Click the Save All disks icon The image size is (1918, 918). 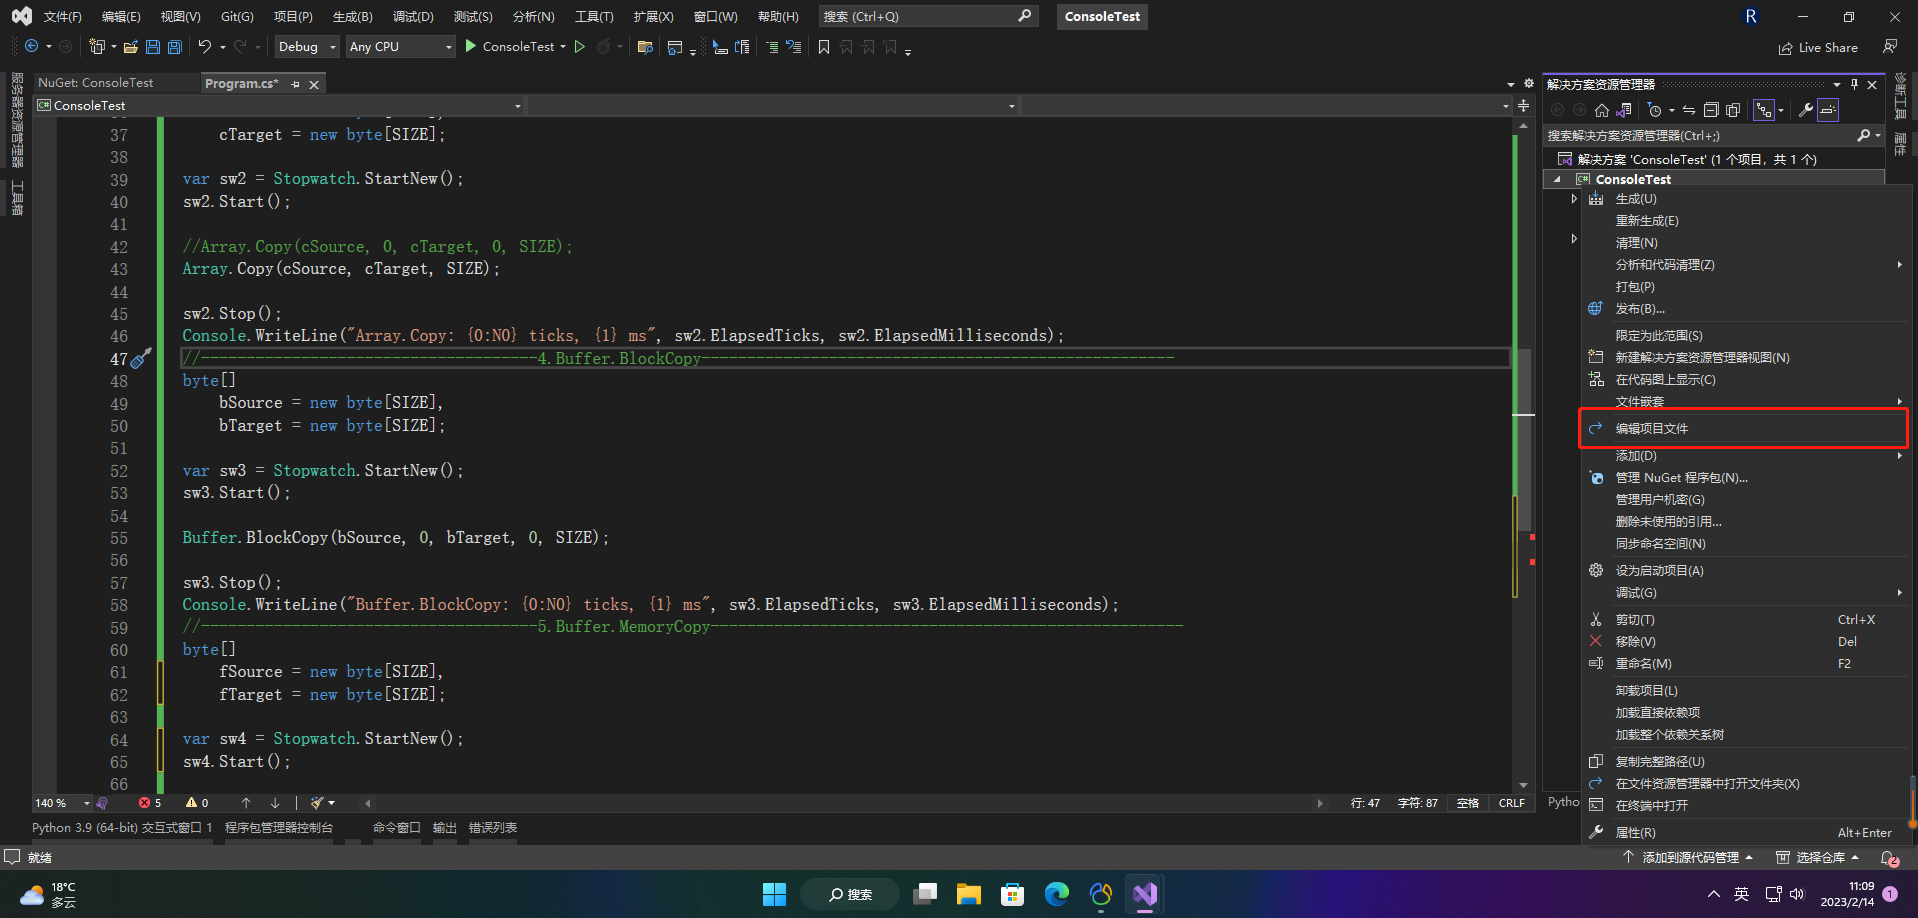[x=175, y=47]
